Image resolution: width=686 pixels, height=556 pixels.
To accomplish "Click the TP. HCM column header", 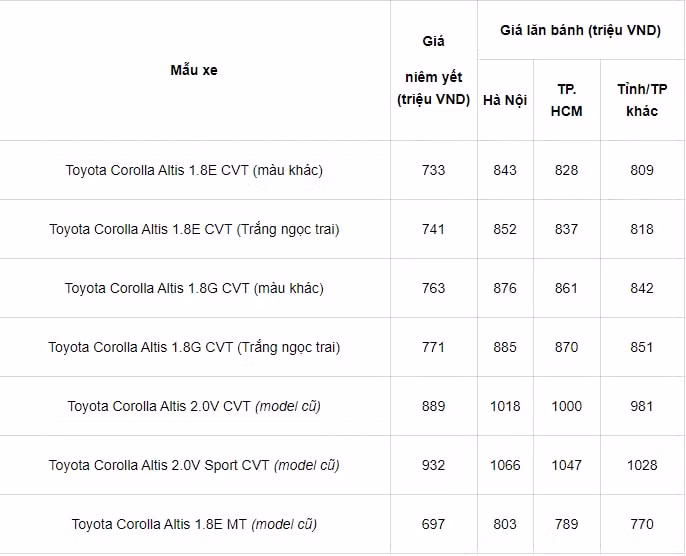I will coord(567,100).
